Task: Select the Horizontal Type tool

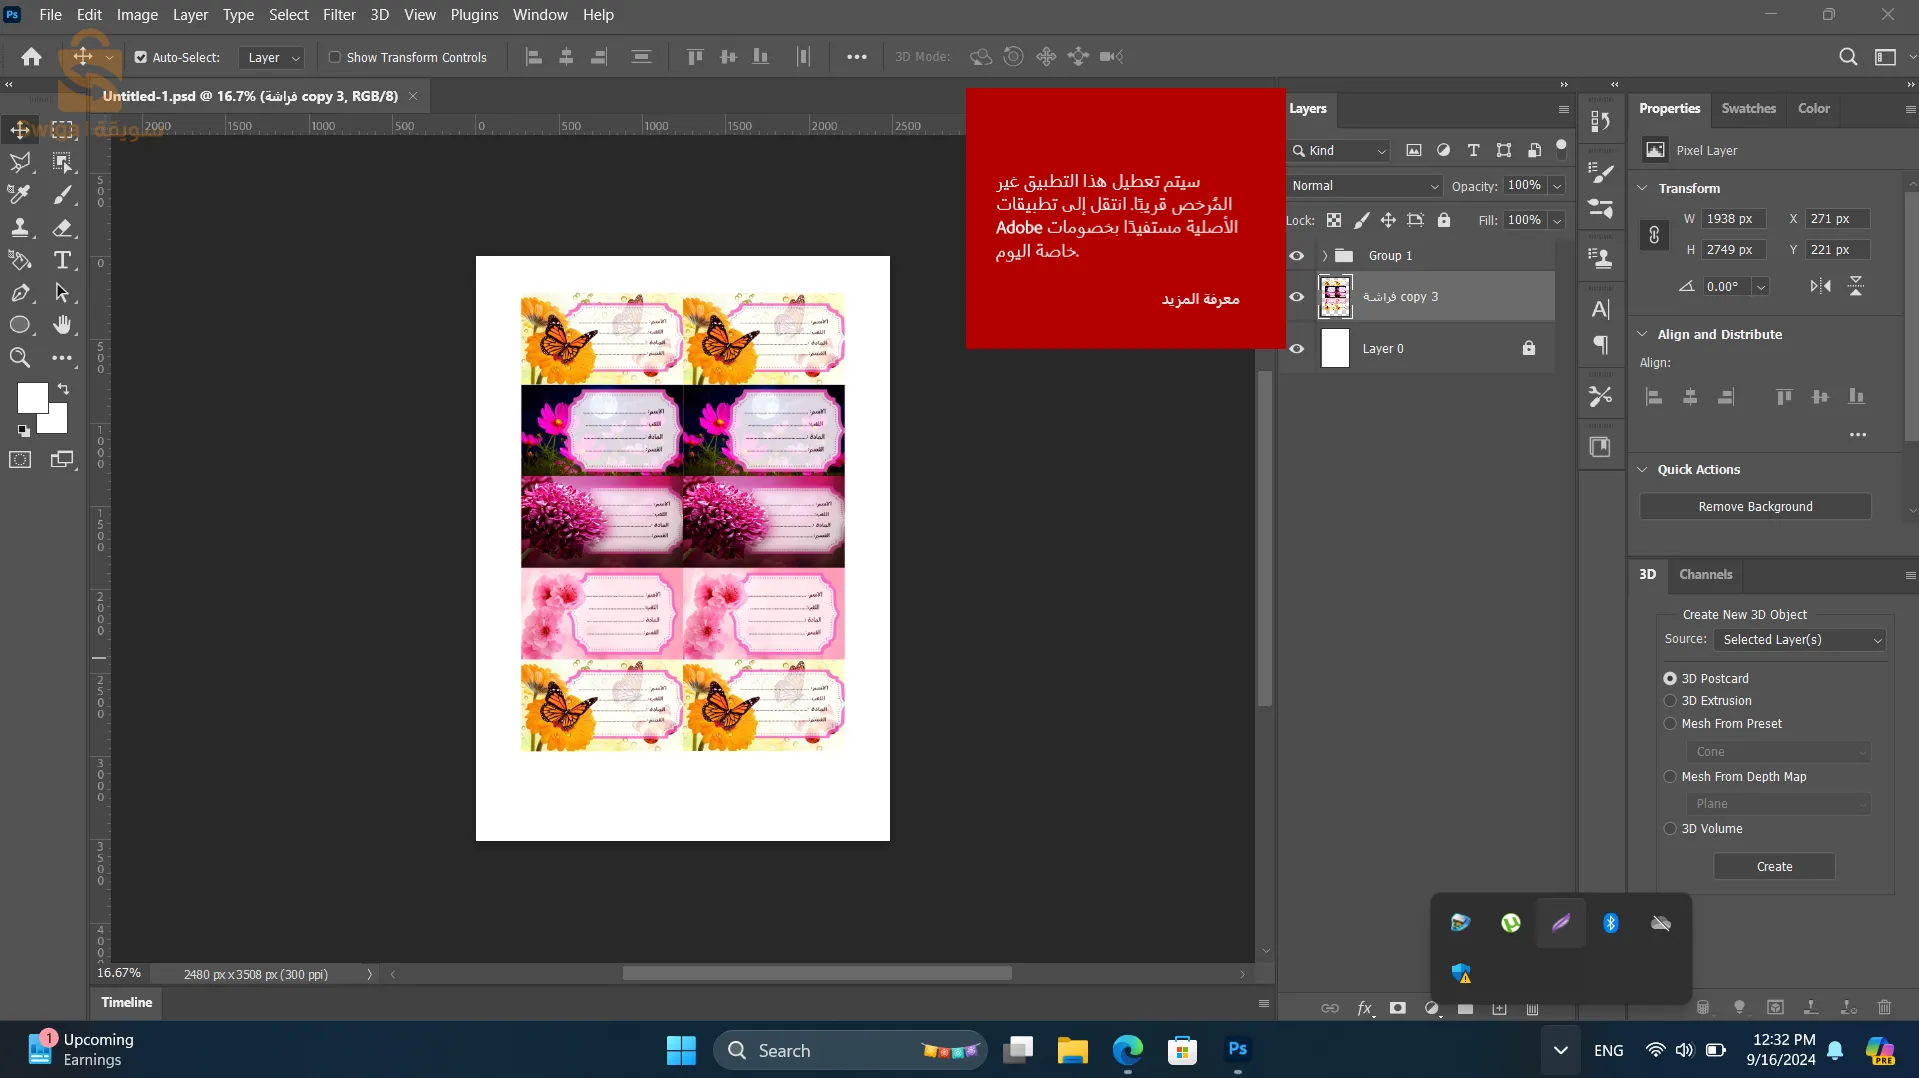Action: pyautogui.click(x=62, y=260)
